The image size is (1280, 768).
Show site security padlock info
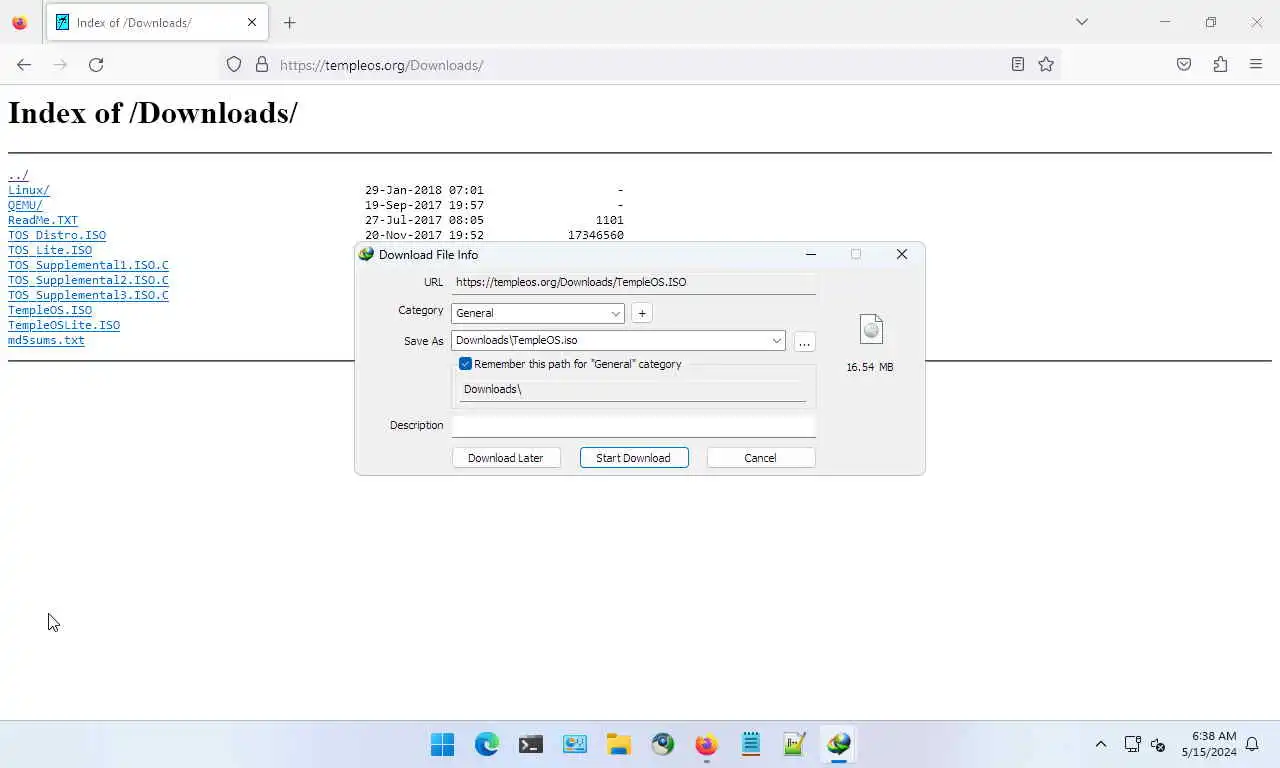262,64
